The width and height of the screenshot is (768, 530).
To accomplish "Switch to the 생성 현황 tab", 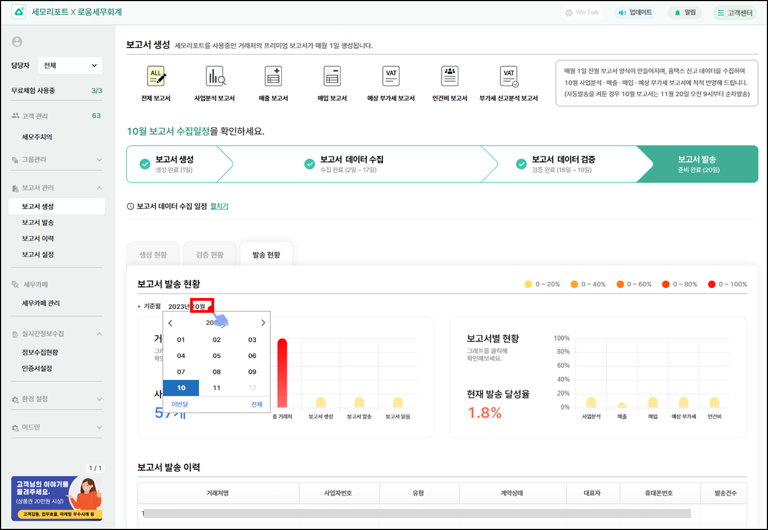I will 153,255.
